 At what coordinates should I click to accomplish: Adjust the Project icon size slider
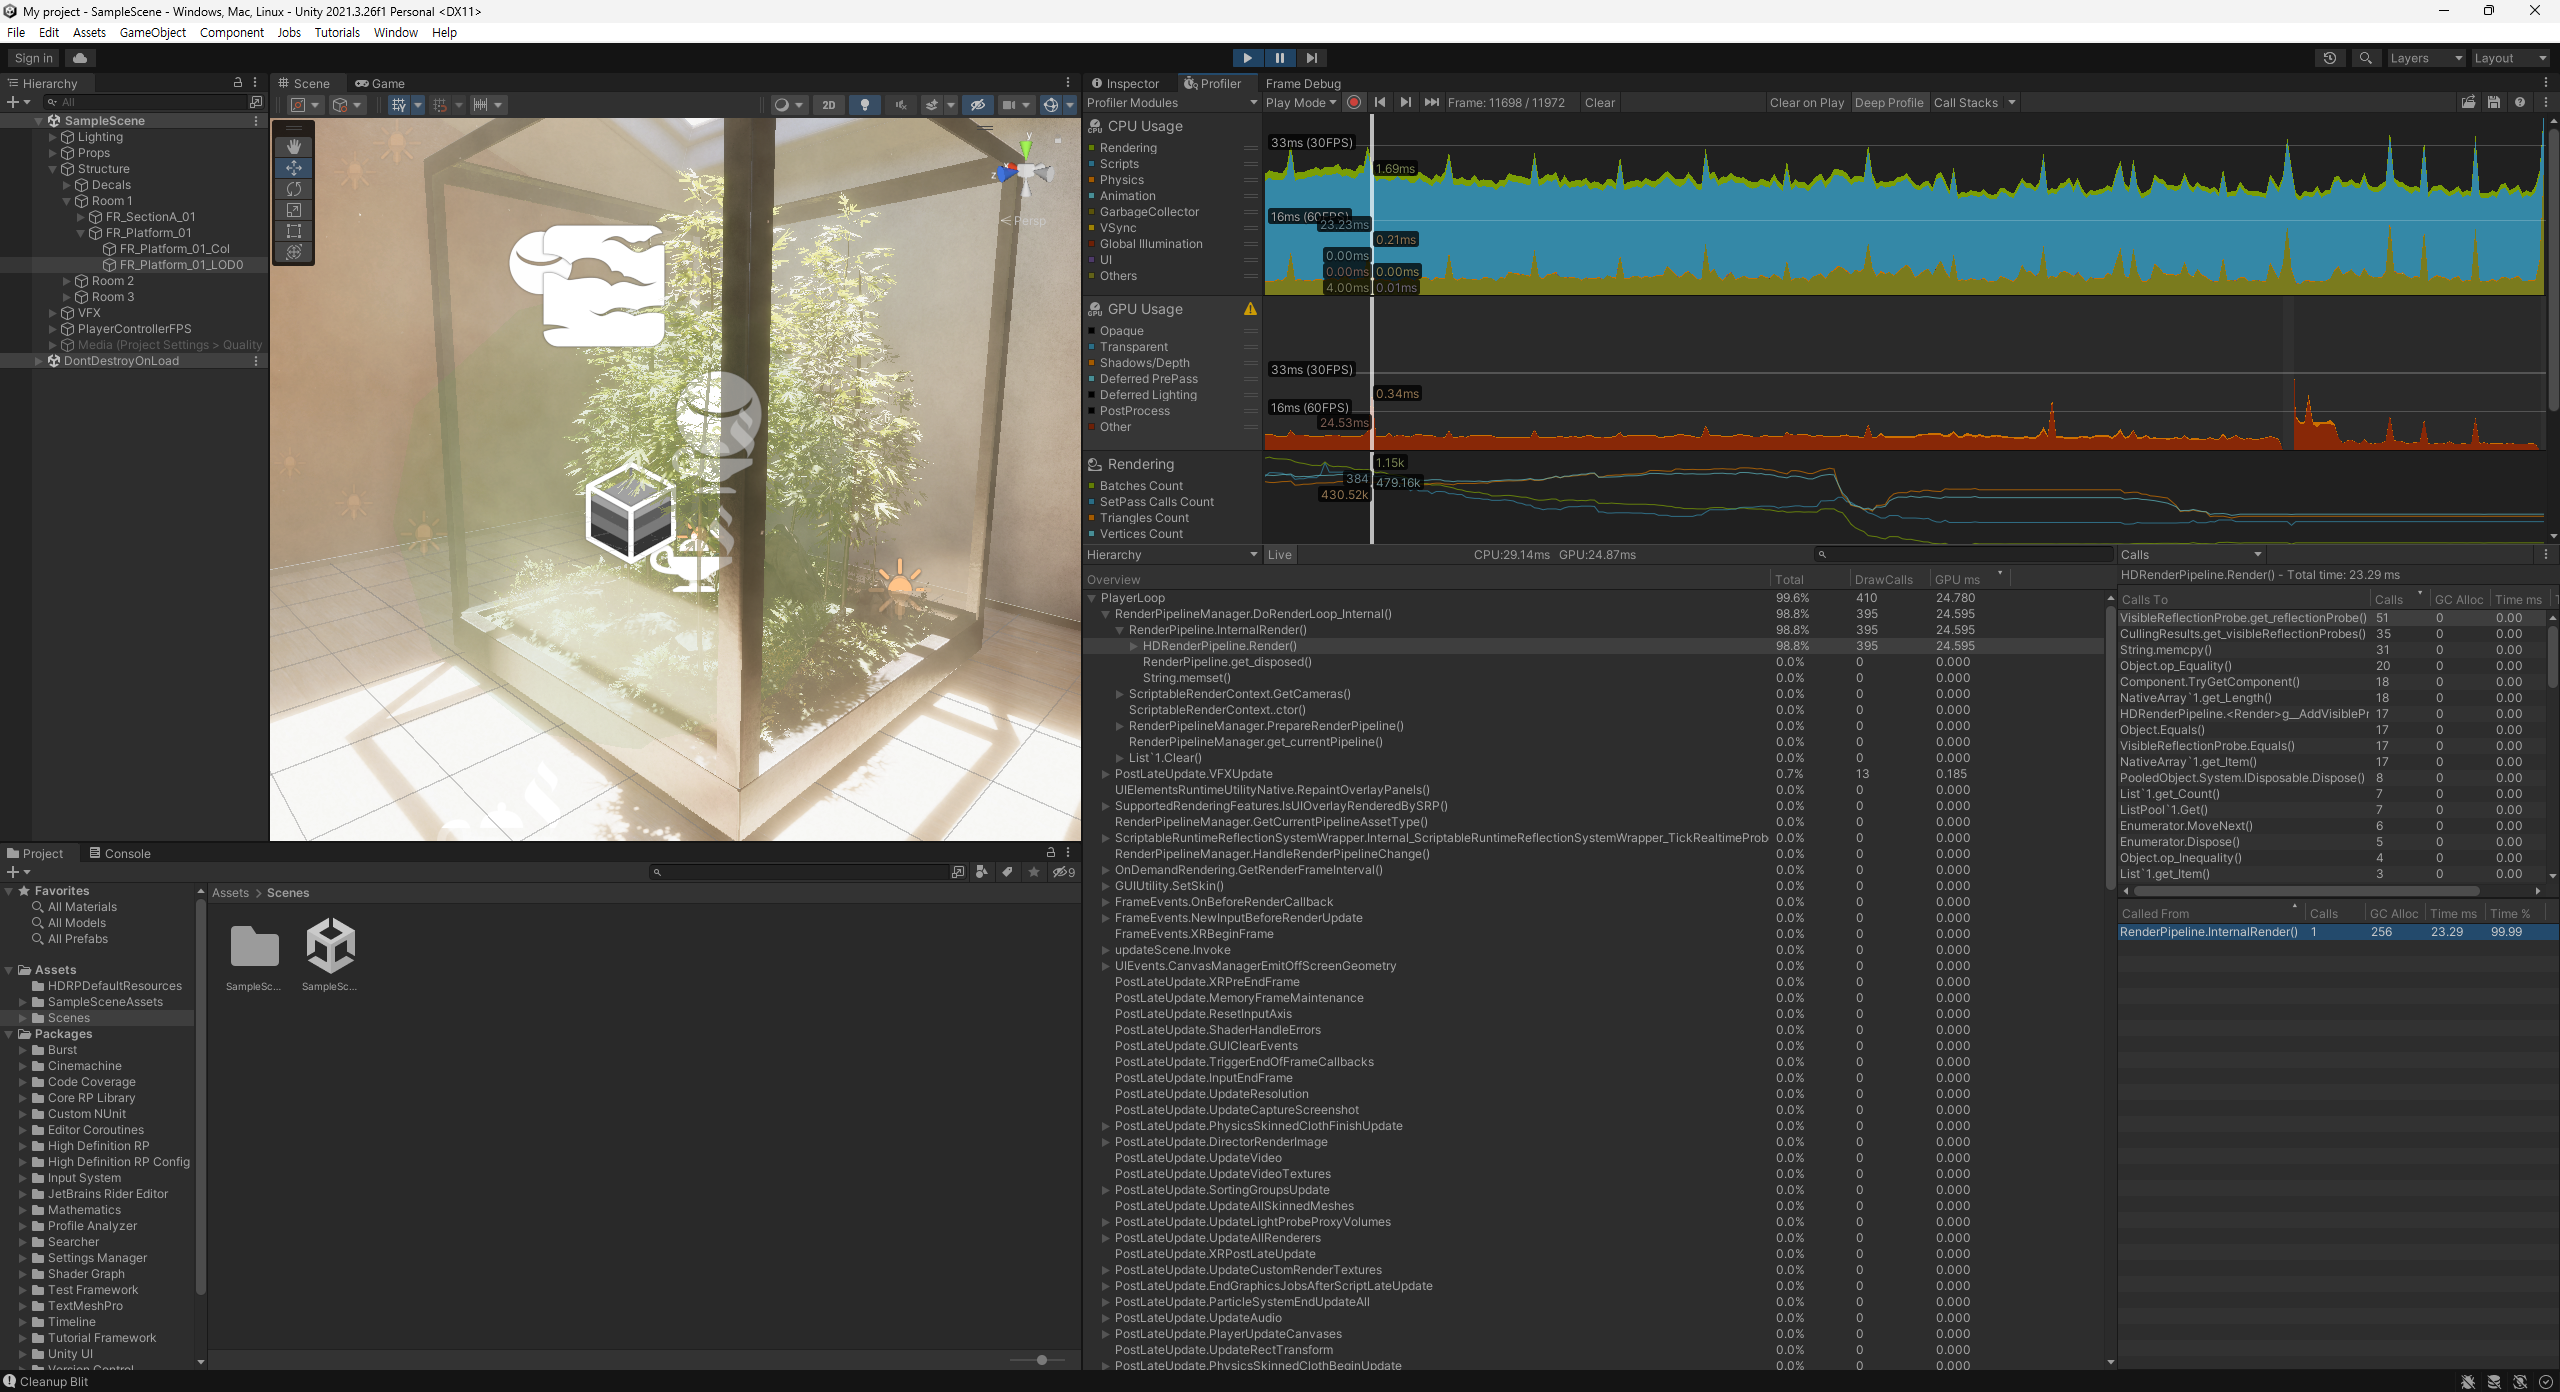(1041, 1360)
